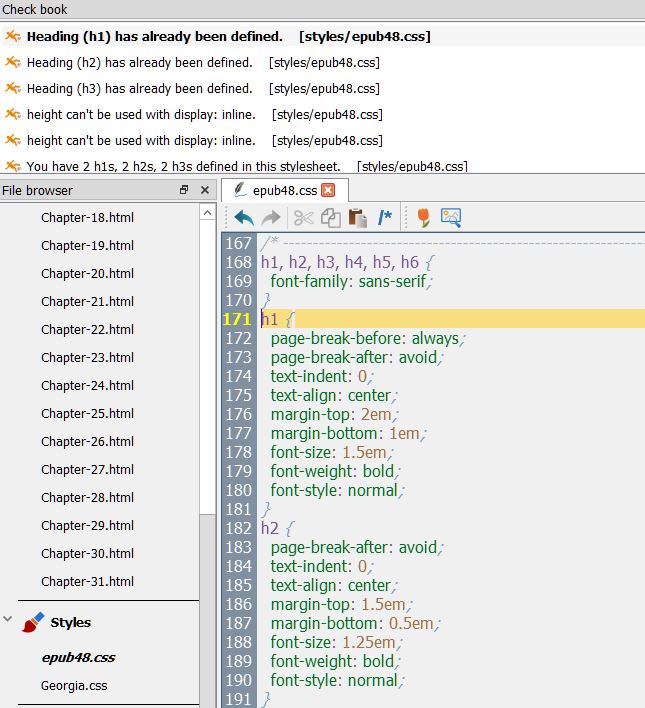Select the 'Heading (h2) has already been defined' error
Screen dimensions: 645x708
pyautogui.click(x=203, y=62)
